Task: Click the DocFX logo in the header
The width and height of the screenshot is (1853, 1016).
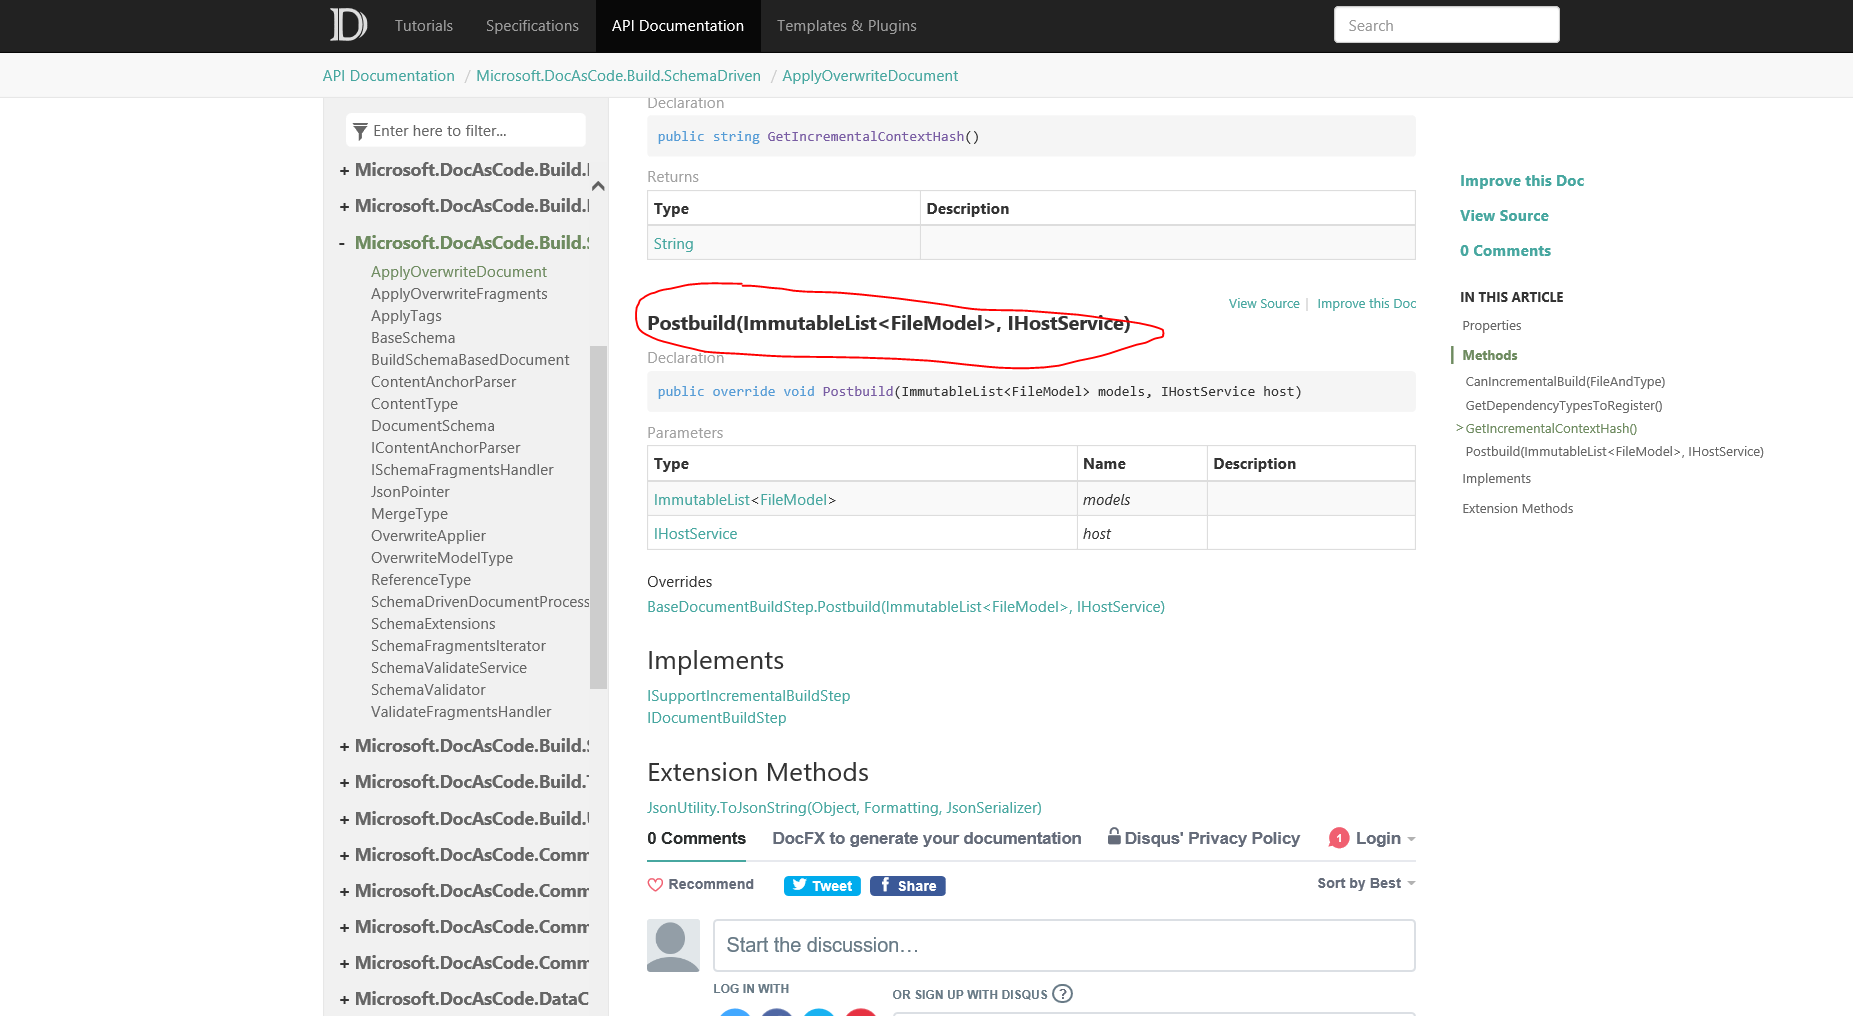Action: click(347, 25)
